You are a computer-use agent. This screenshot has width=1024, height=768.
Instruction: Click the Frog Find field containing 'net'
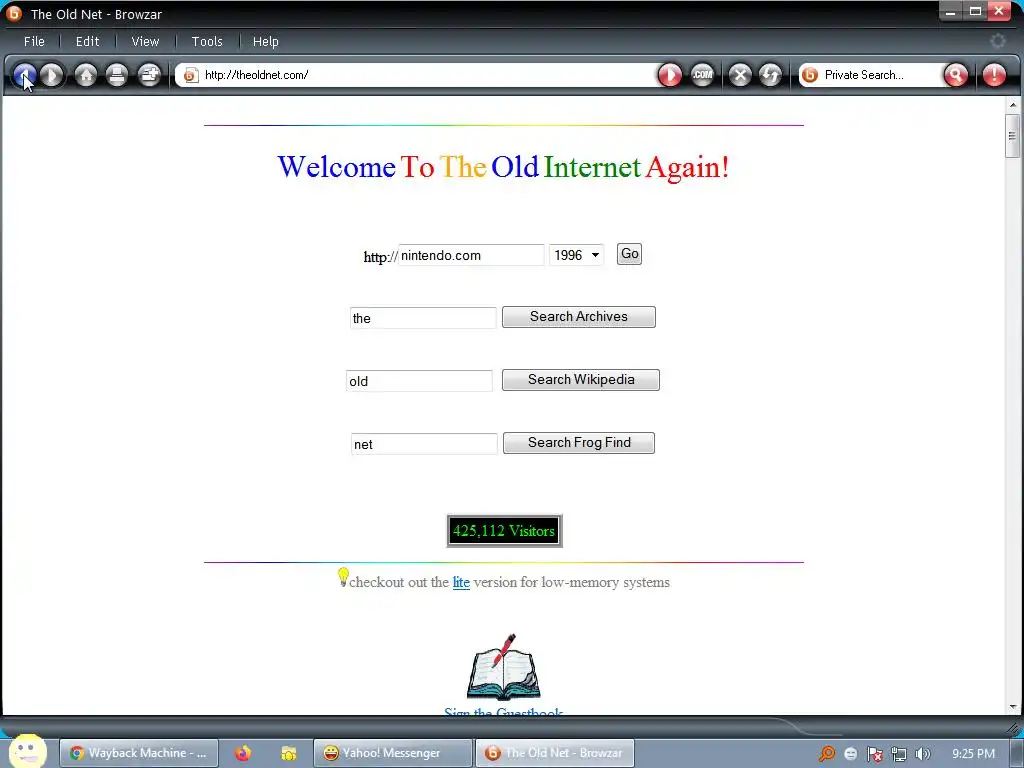pos(424,444)
